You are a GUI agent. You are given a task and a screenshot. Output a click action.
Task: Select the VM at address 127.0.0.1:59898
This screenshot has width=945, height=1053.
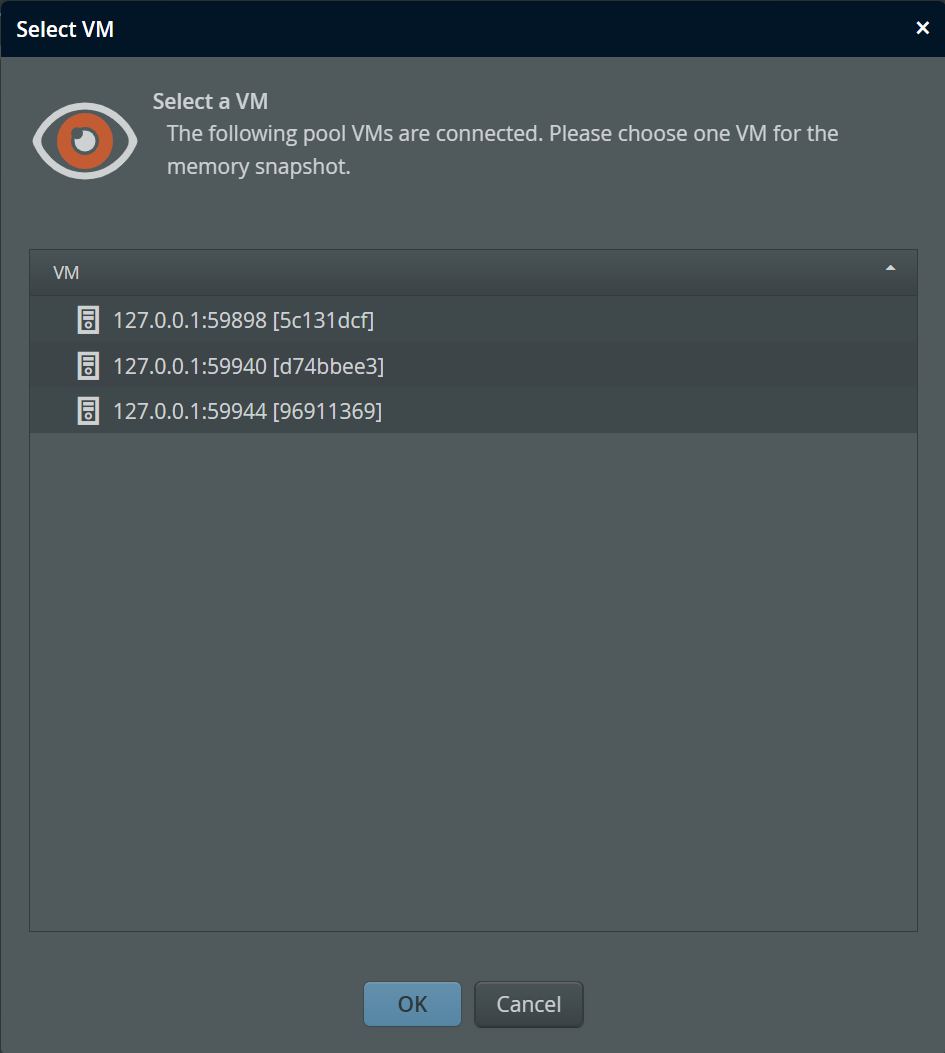tap(190, 320)
